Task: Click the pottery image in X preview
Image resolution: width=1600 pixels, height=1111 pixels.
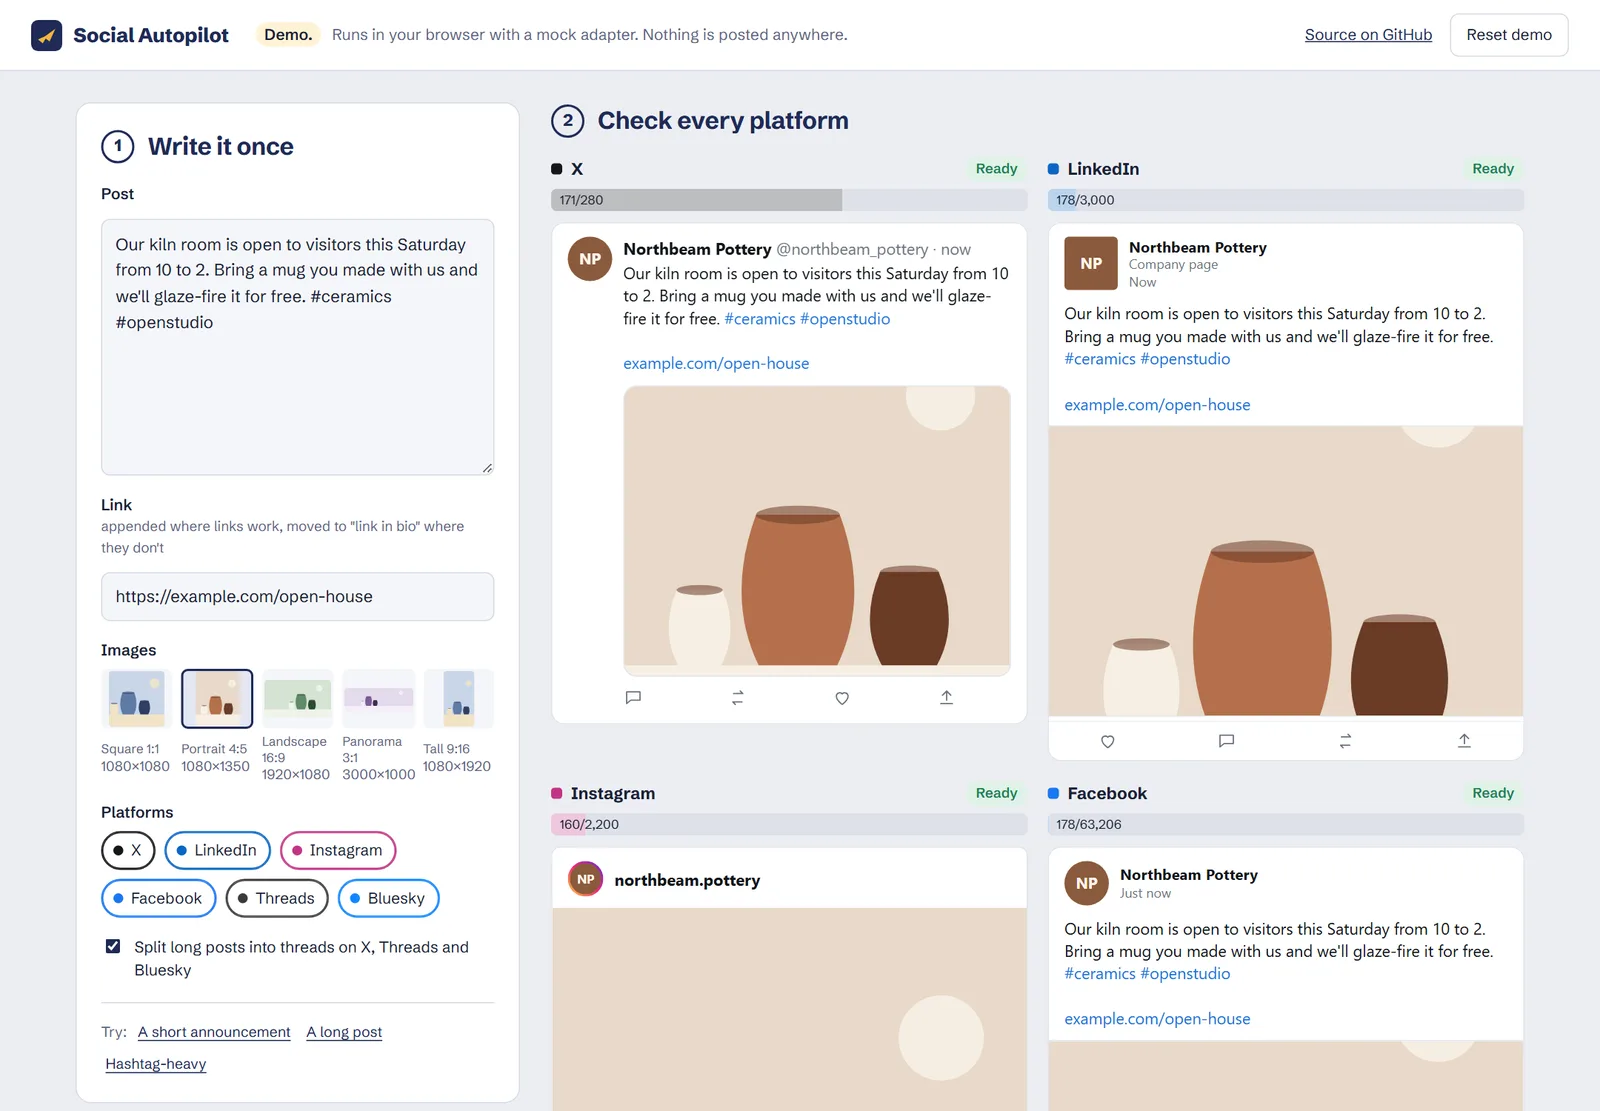Action: [817, 530]
